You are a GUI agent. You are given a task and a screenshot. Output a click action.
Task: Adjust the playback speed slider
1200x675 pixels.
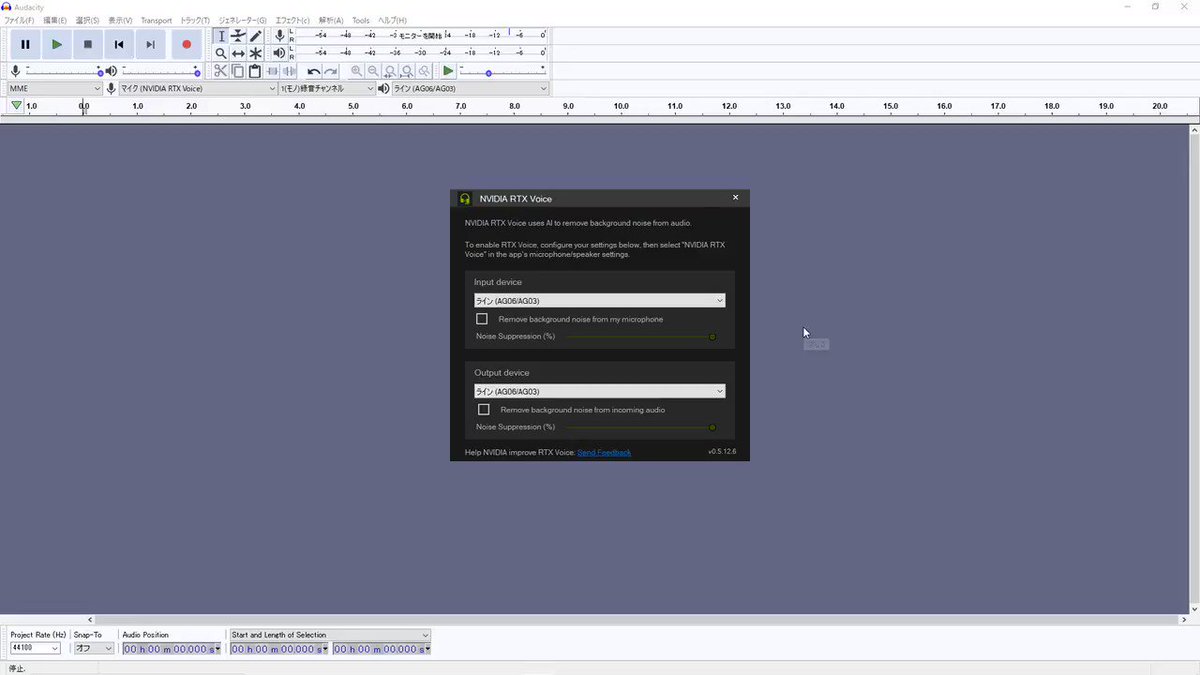tap(502, 71)
